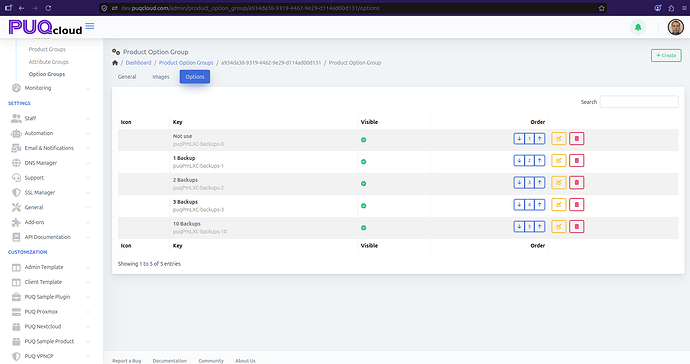Delete the 'Not use' option
Image resolution: width=690 pixels, height=364 pixels.
pyautogui.click(x=576, y=139)
